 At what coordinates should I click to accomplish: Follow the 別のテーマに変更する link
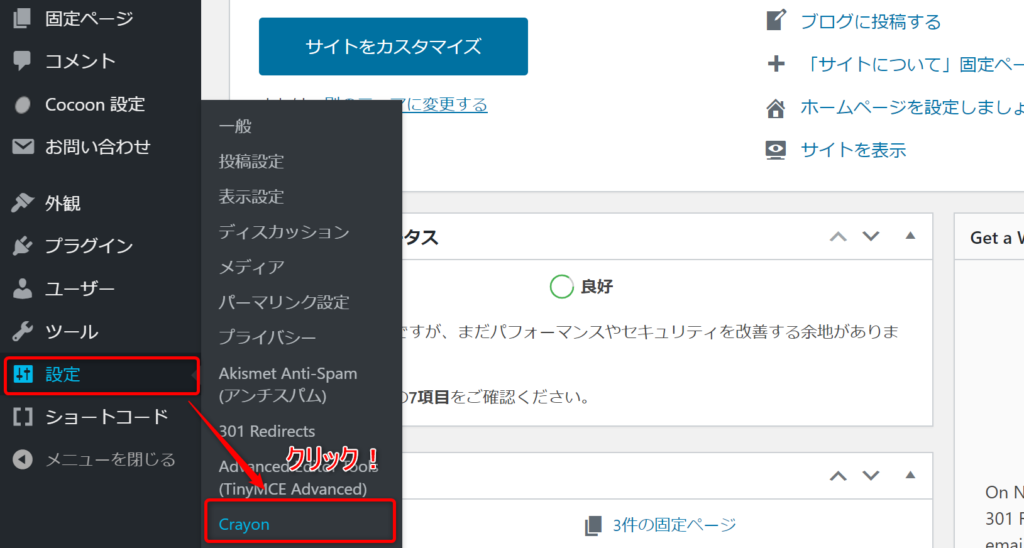[x=406, y=105]
